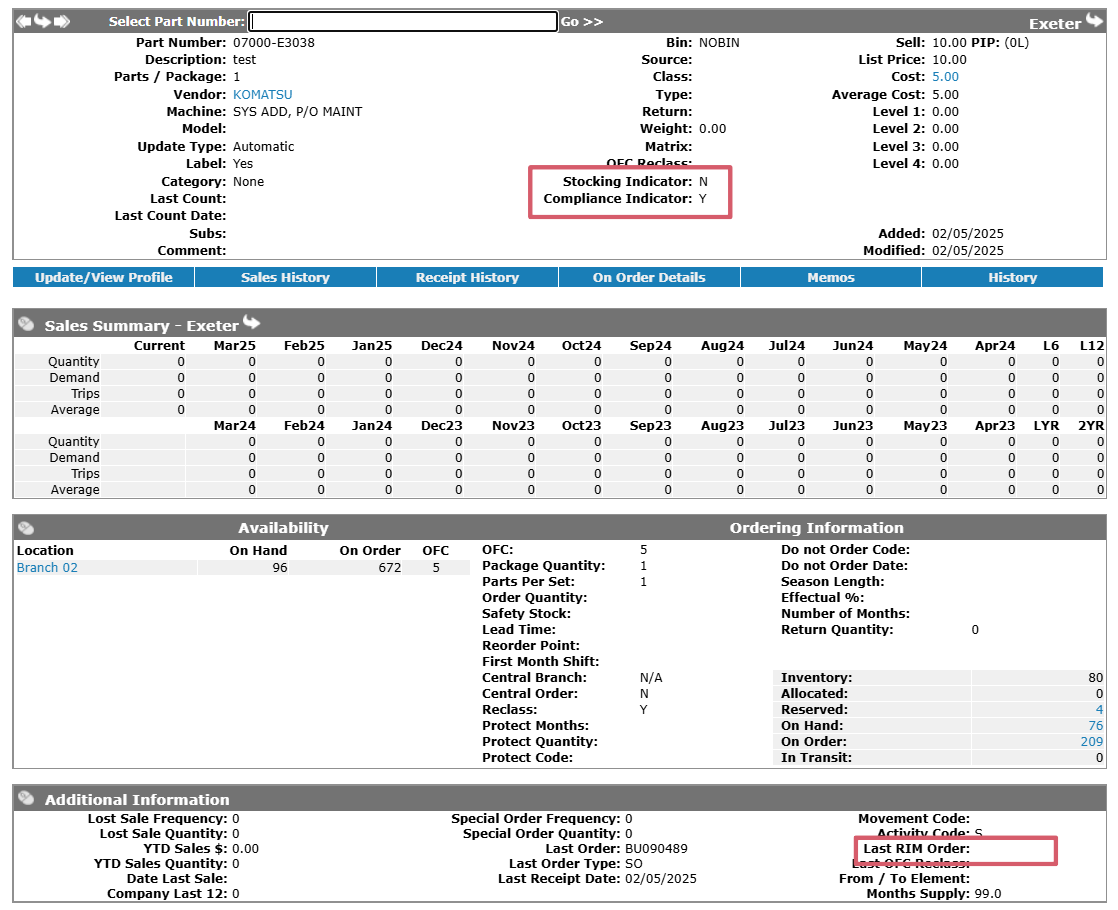Image resolution: width=1118 pixels, height=910 pixels.
Task: Click the Reclass value Y
Action: tap(644, 710)
